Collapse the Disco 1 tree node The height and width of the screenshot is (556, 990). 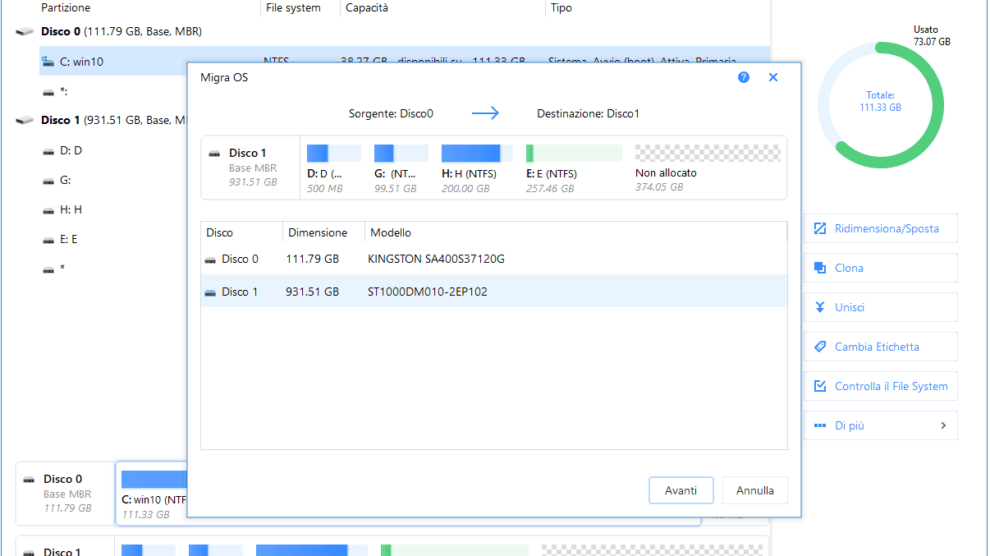tap(25, 121)
